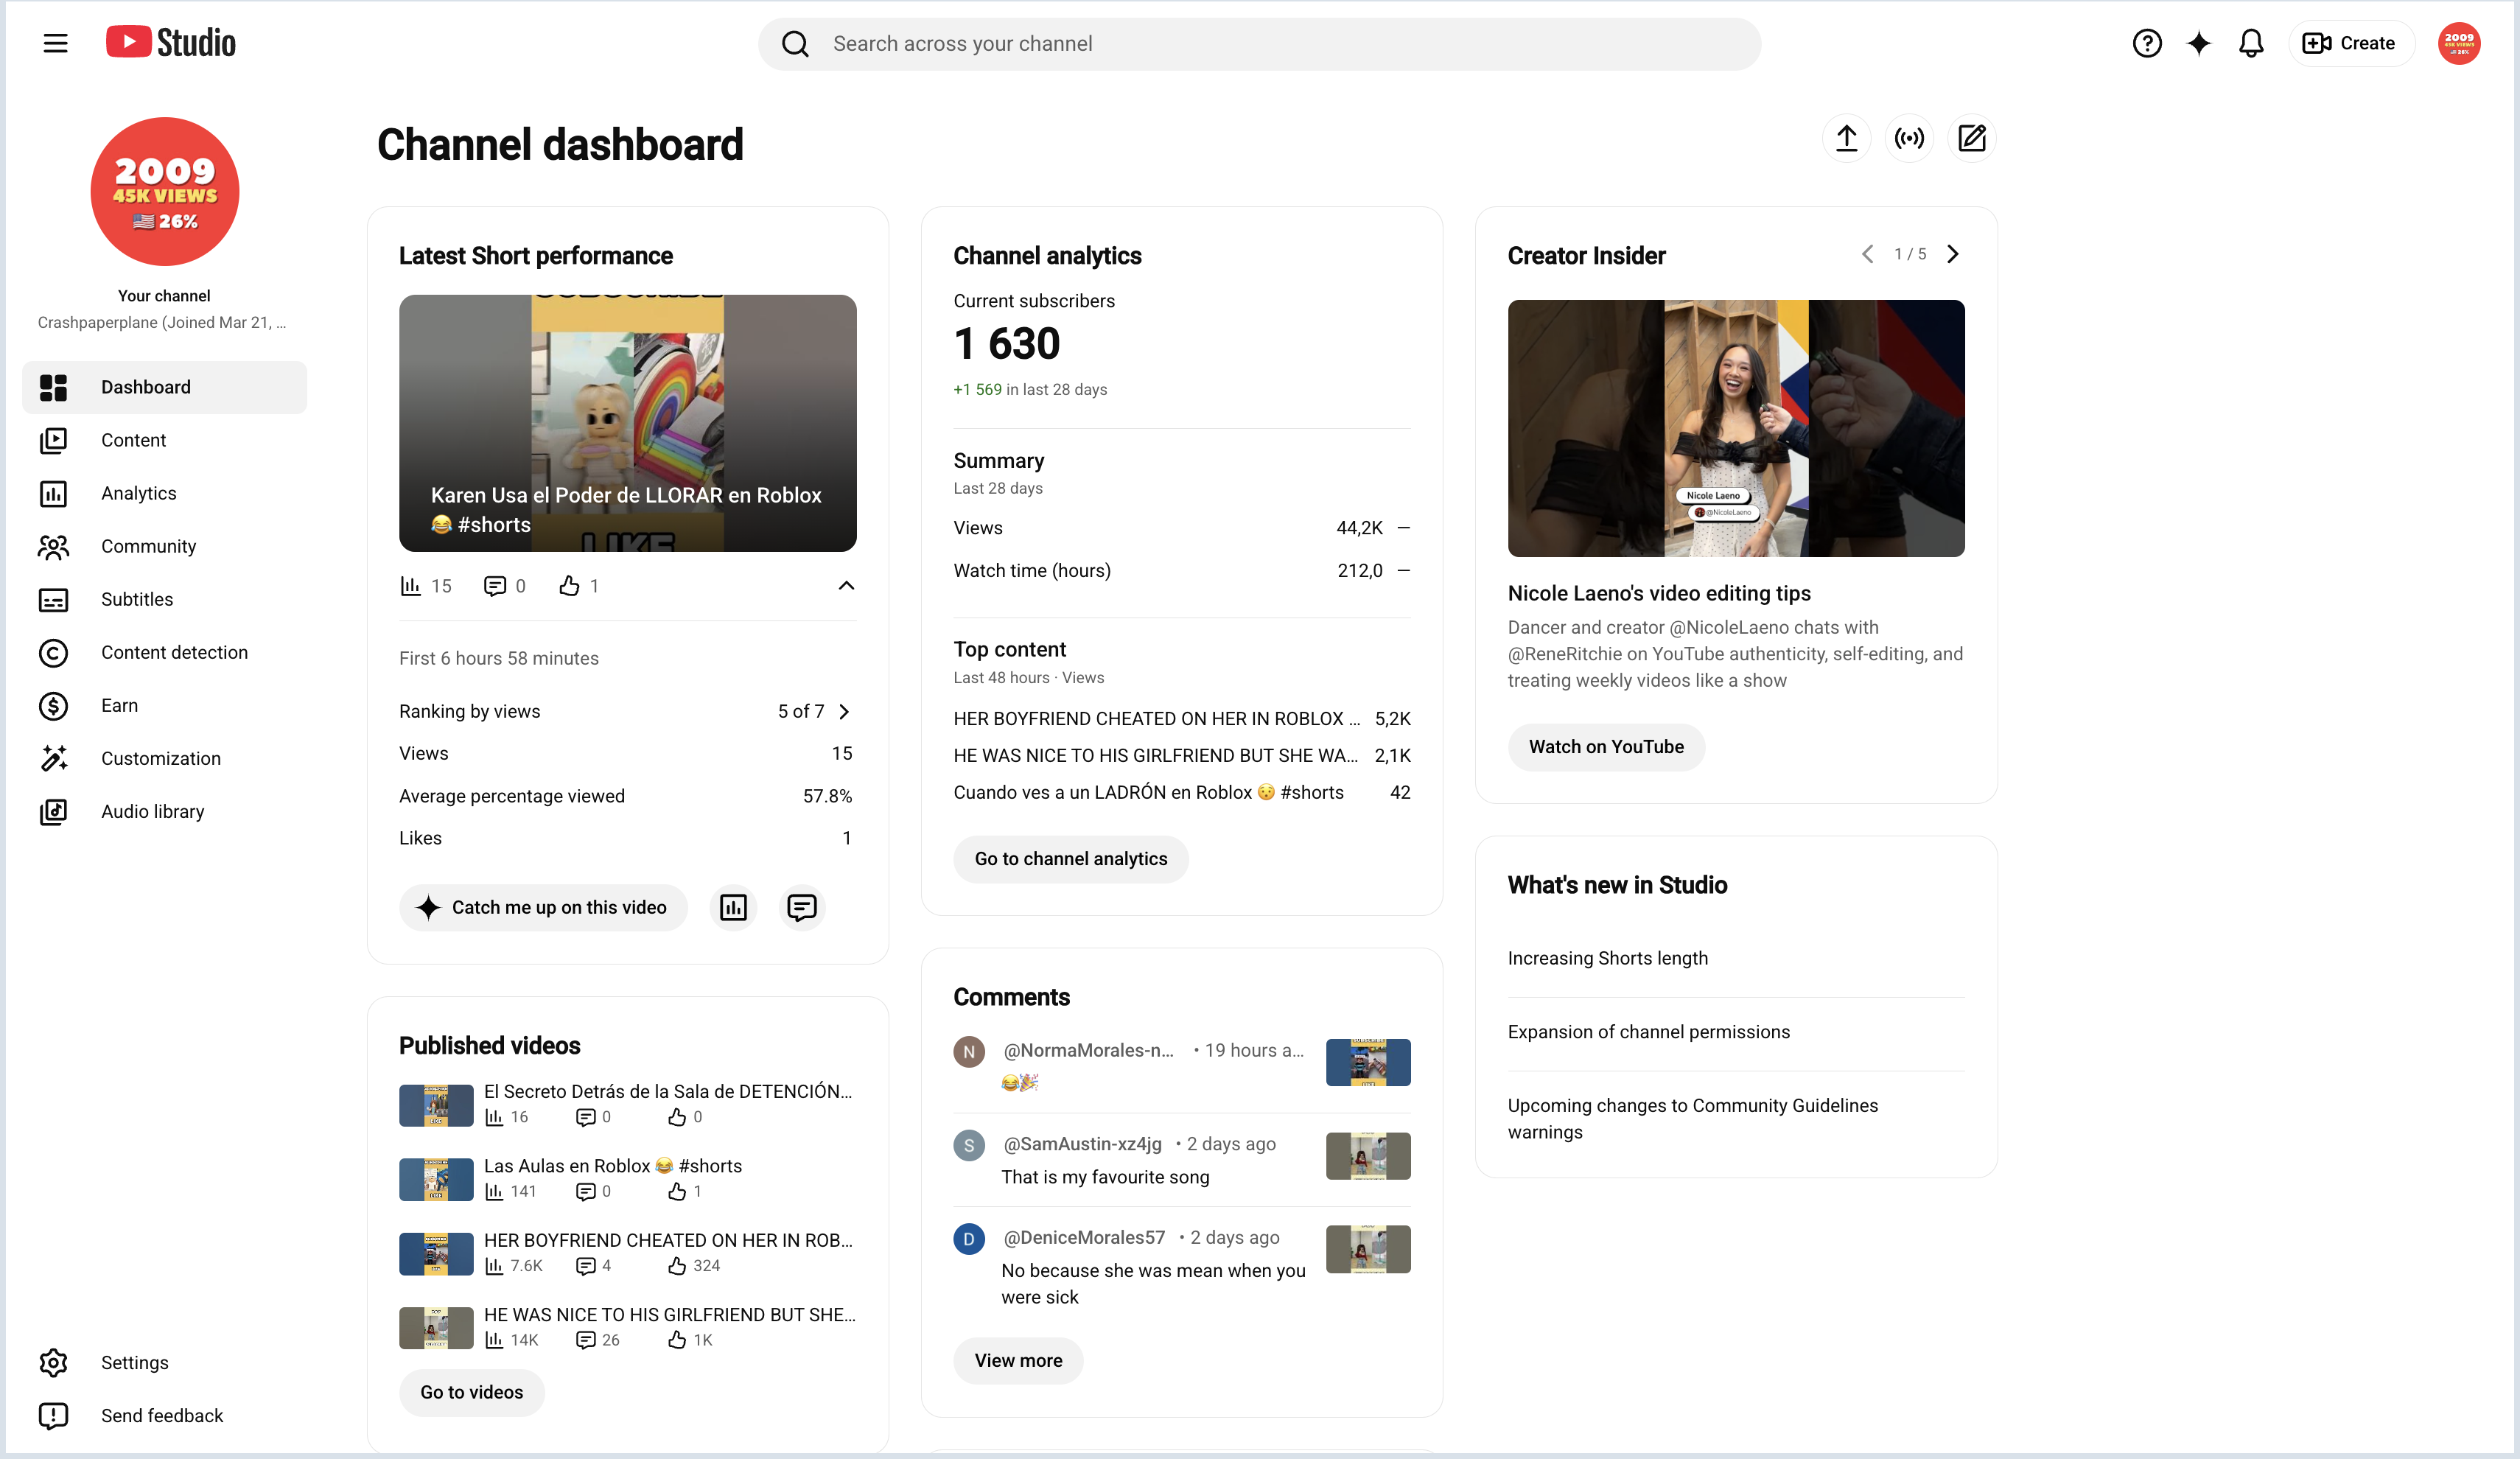Click the create post pencil icon
The image size is (2520, 1459).
click(1971, 138)
